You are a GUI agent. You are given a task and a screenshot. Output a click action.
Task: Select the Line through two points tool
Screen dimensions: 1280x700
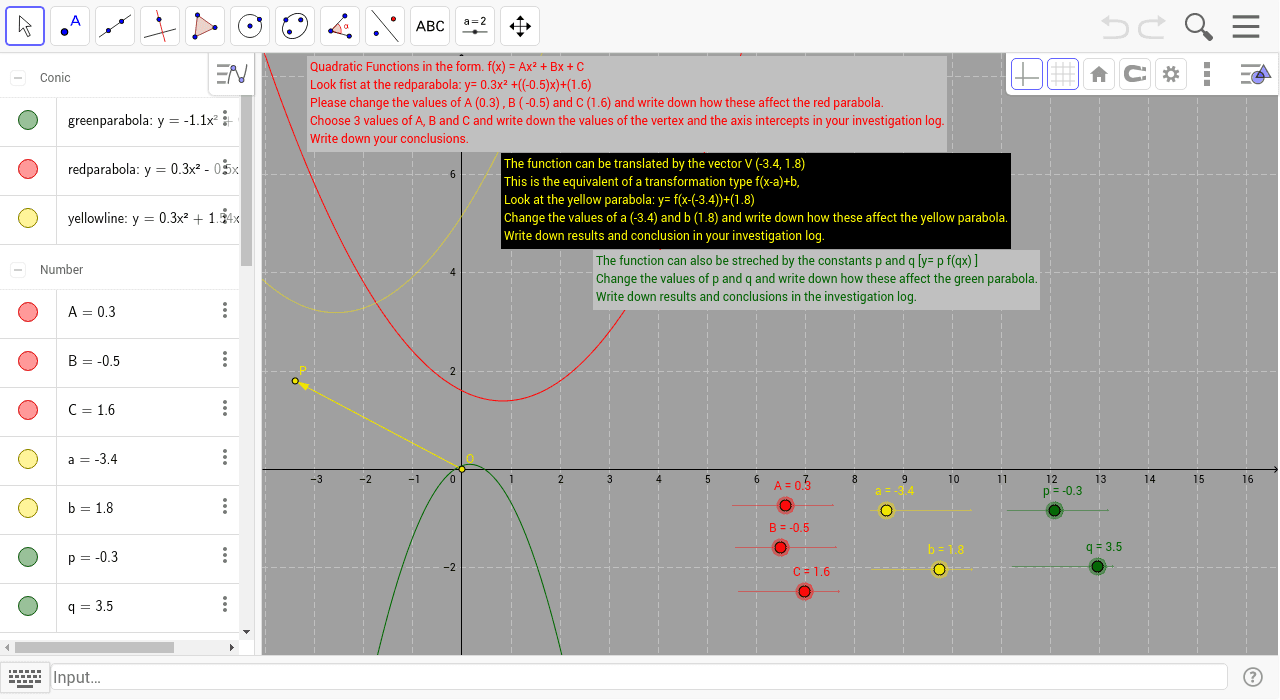(115, 26)
